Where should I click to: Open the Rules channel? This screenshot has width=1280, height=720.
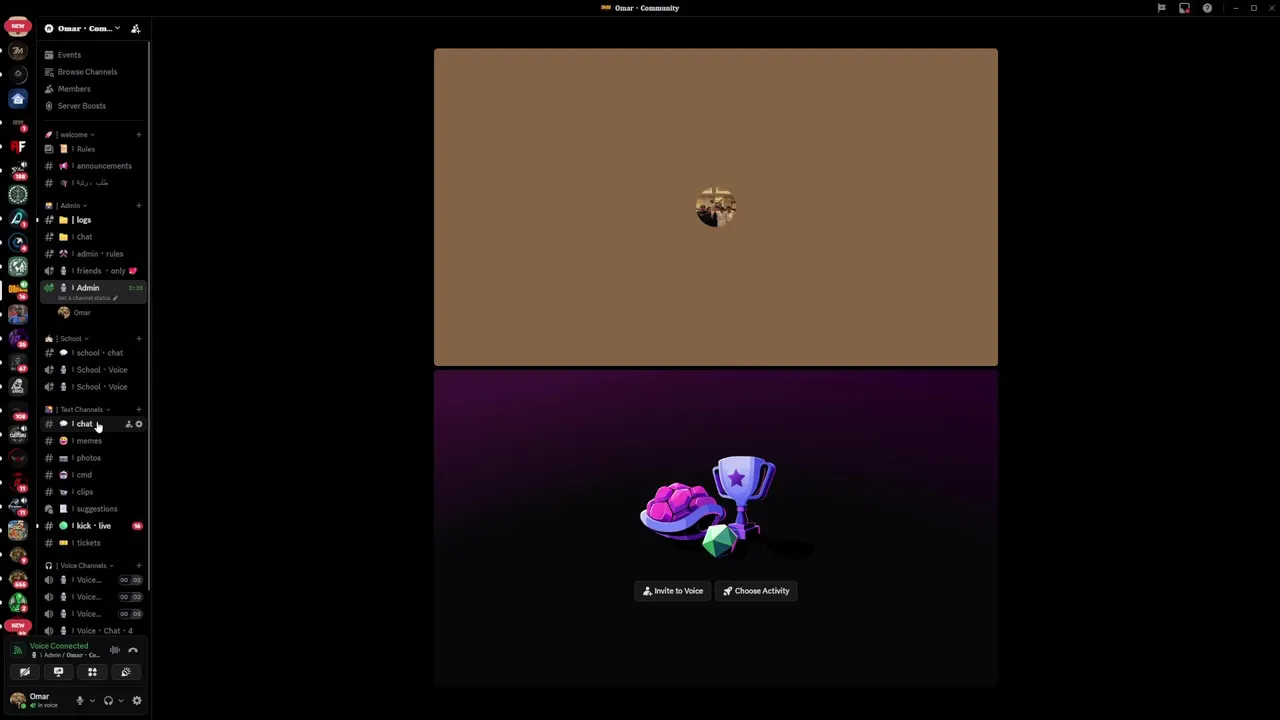pos(94,149)
